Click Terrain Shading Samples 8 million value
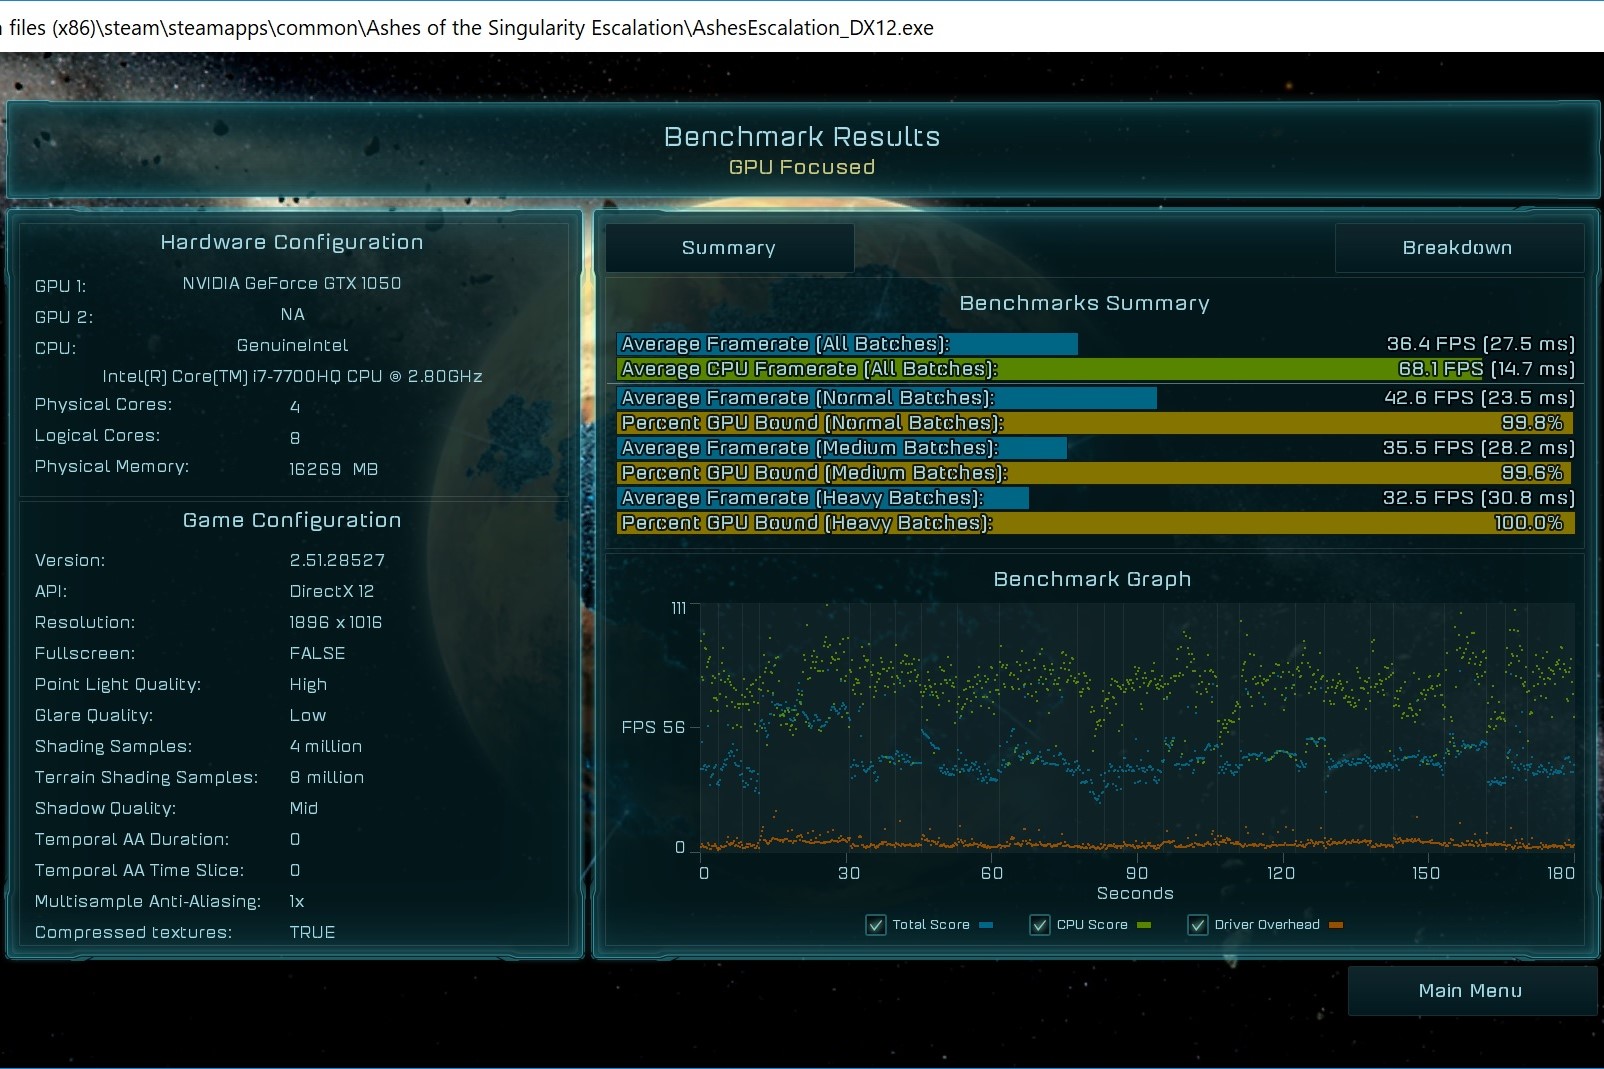The width and height of the screenshot is (1604, 1069). pos(327,777)
